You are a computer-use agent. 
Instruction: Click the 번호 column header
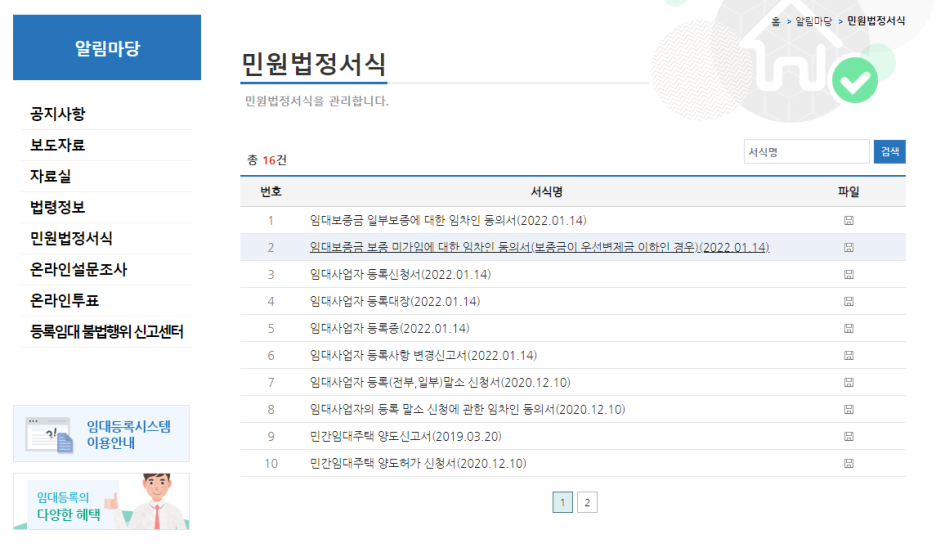[270, 192]
